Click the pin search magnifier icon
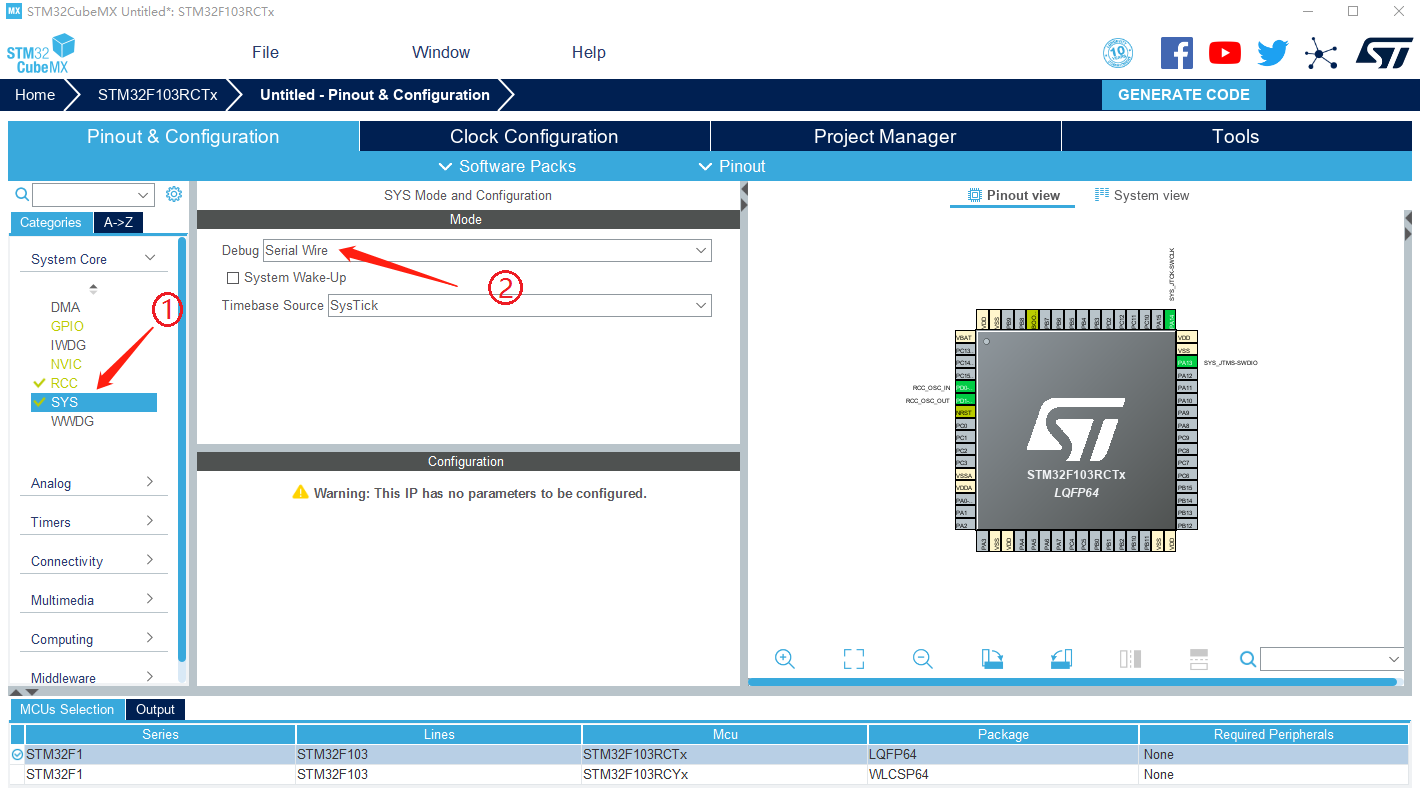Screen dimensions: 1420x795 [1248, 659]
